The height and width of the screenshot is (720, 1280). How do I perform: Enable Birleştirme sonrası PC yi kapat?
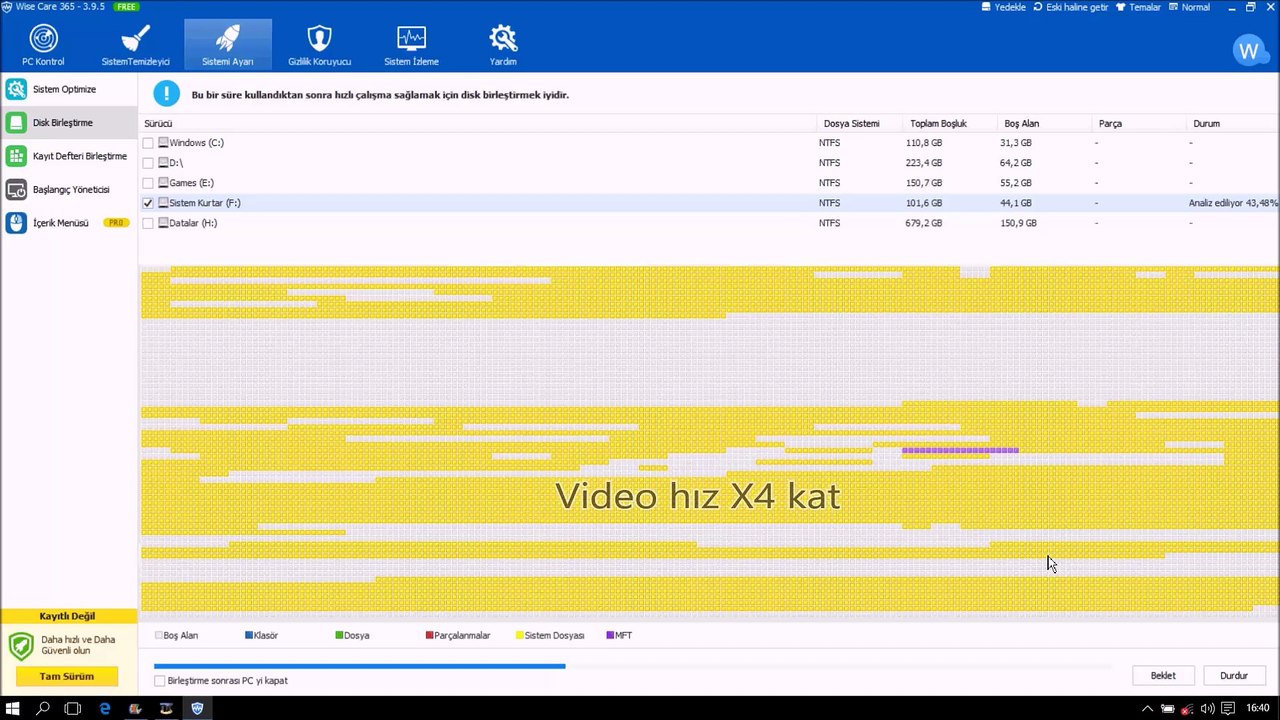pyautogui.click(x=160, y=681)
